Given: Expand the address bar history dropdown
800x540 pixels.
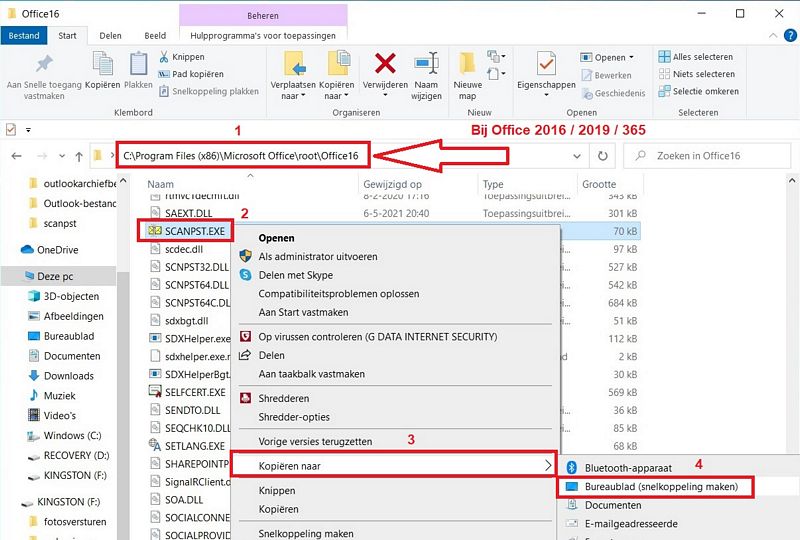Looking at the screenshot, I should [577, 156].
